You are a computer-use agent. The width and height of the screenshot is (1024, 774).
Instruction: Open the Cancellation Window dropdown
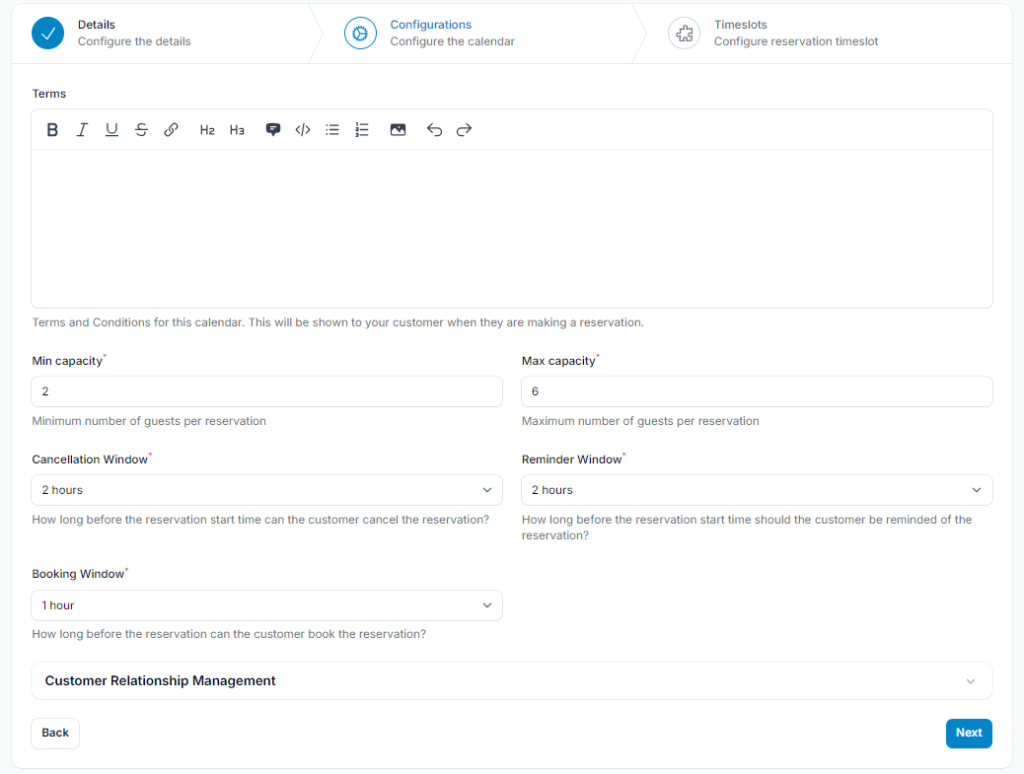click(266, 490)
